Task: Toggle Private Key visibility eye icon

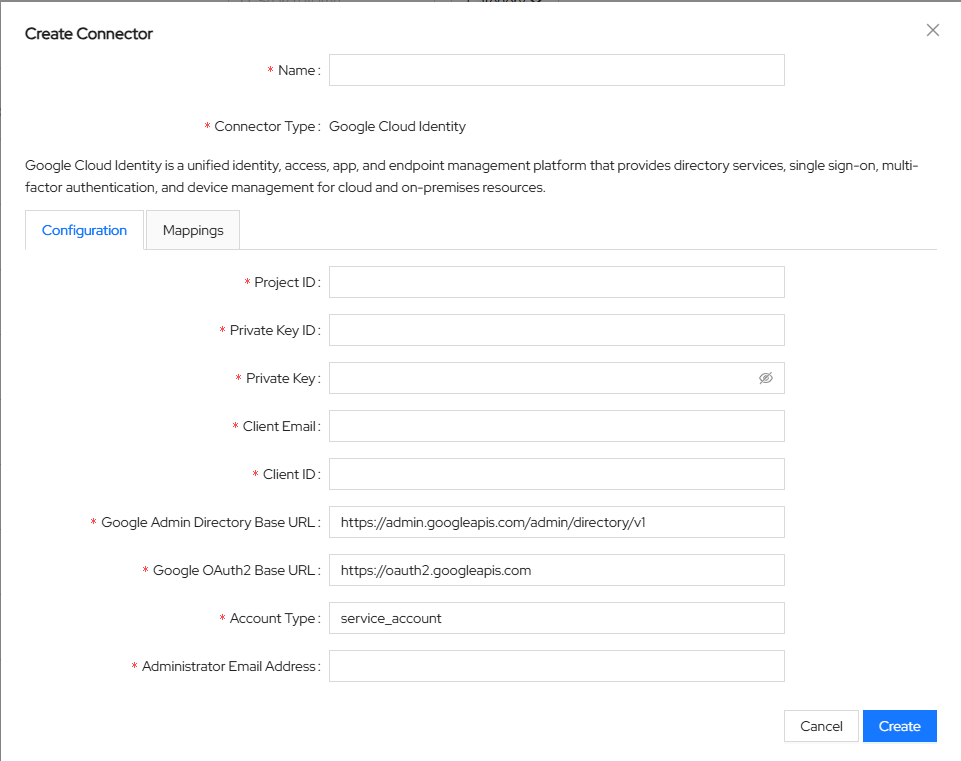Action: 765,378
